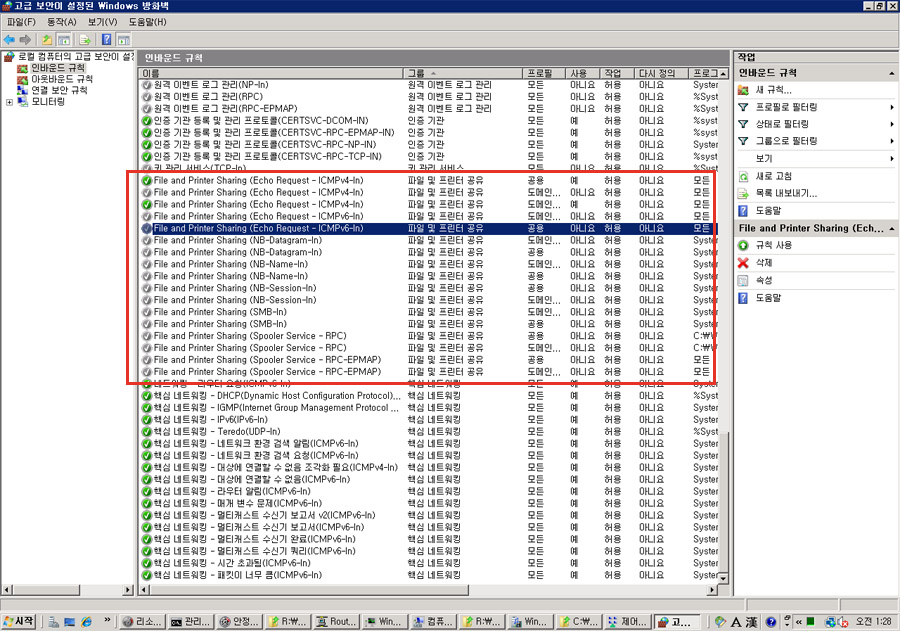
Task: Open the Internet Explorer quick launch icon
Action: click(x=86, y=622)
